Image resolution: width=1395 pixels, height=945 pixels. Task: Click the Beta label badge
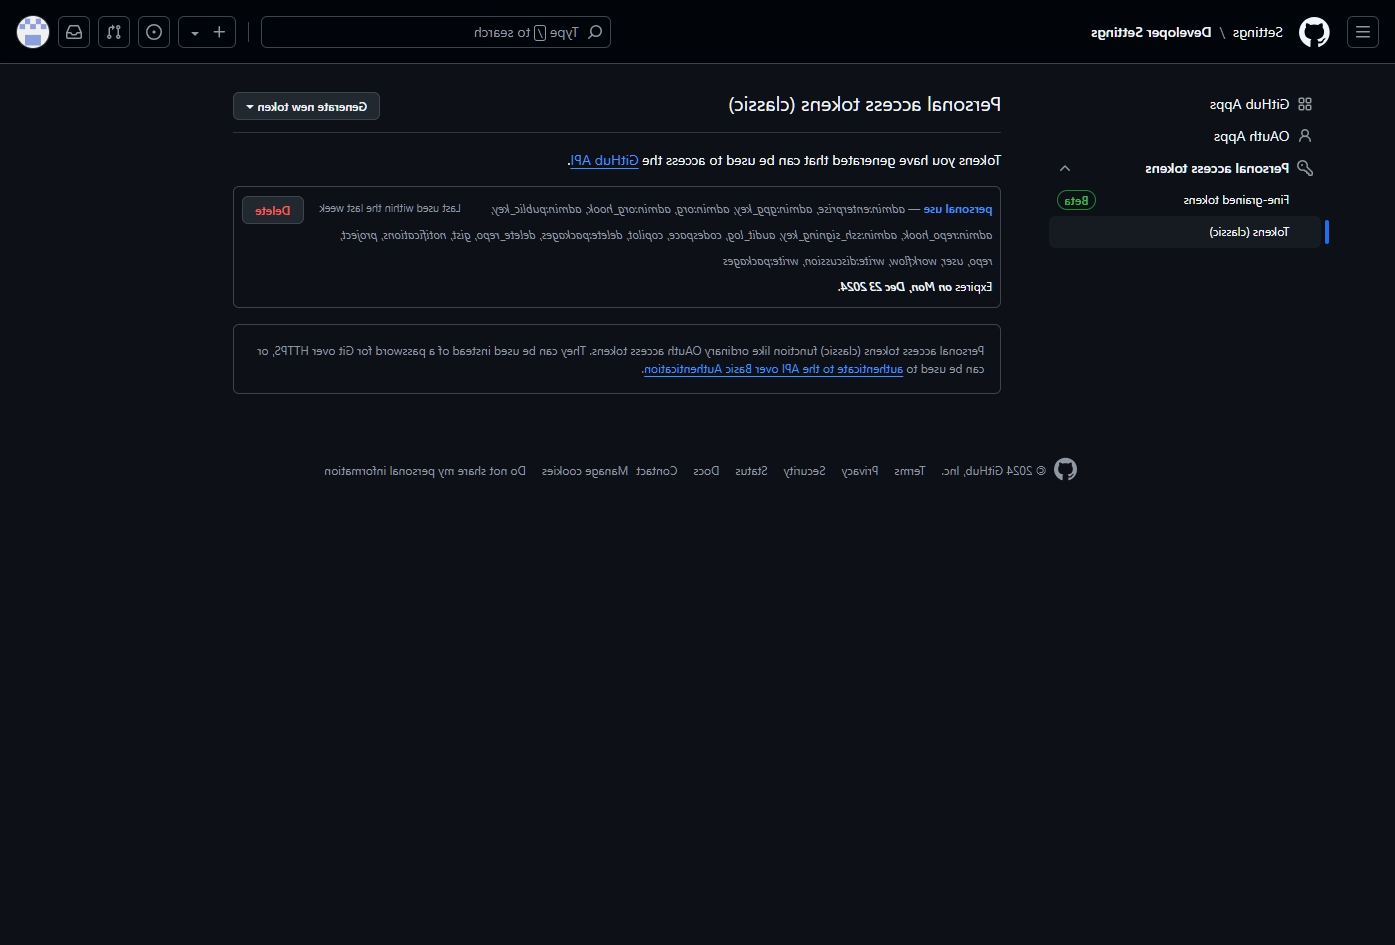tap(1076, 200)
